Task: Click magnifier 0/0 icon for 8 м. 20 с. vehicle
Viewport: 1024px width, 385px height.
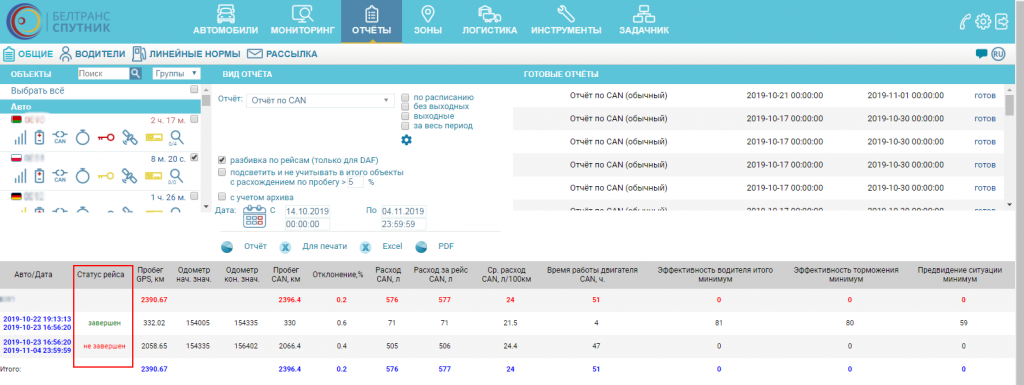Action: click(175, 176)
